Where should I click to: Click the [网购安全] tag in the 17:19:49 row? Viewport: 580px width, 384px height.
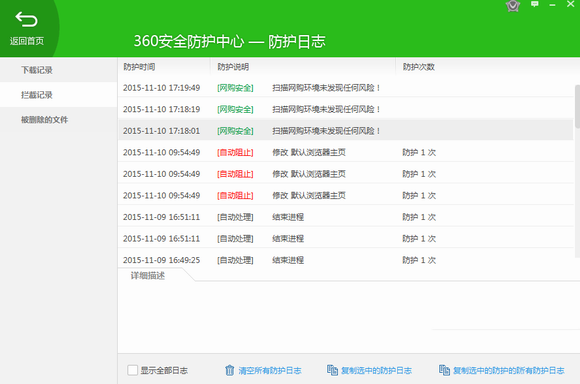[235, 88]
